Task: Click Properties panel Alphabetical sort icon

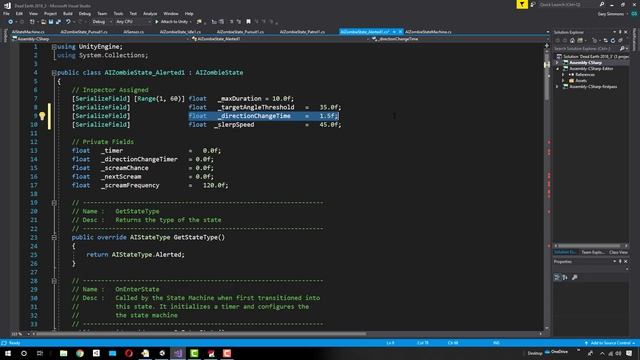Action: point(565,278)
